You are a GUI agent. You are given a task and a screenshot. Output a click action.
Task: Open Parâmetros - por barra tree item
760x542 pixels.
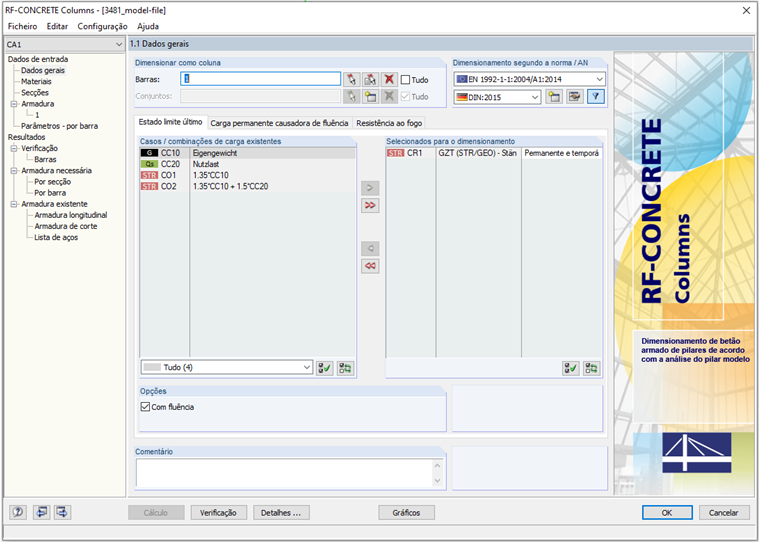click(59, 126)
